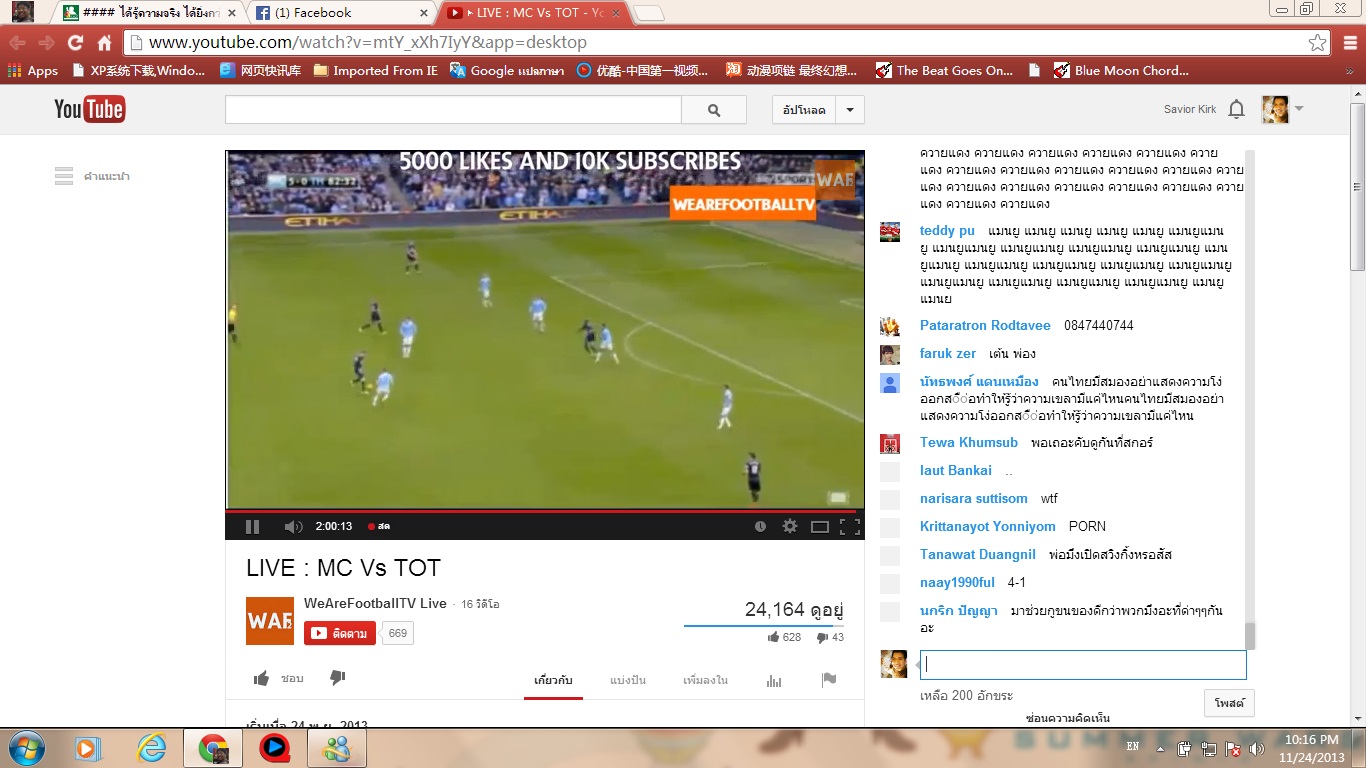This screenshot has height=768, width=1366.
Task: Close the Facebook tab
Action: coord(423,13)
